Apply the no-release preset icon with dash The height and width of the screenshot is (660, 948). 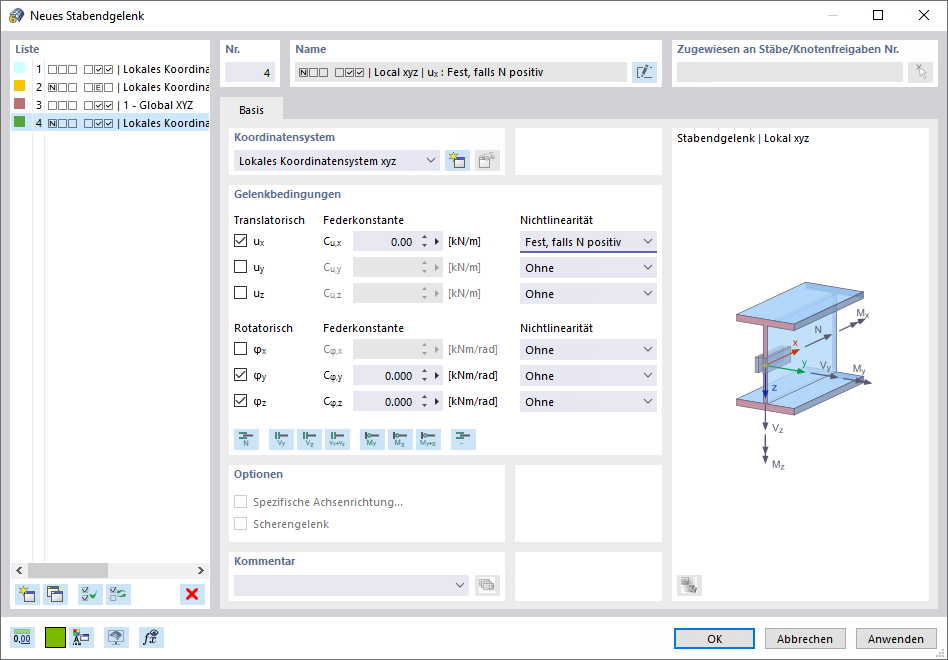click(x=463, y=439)
